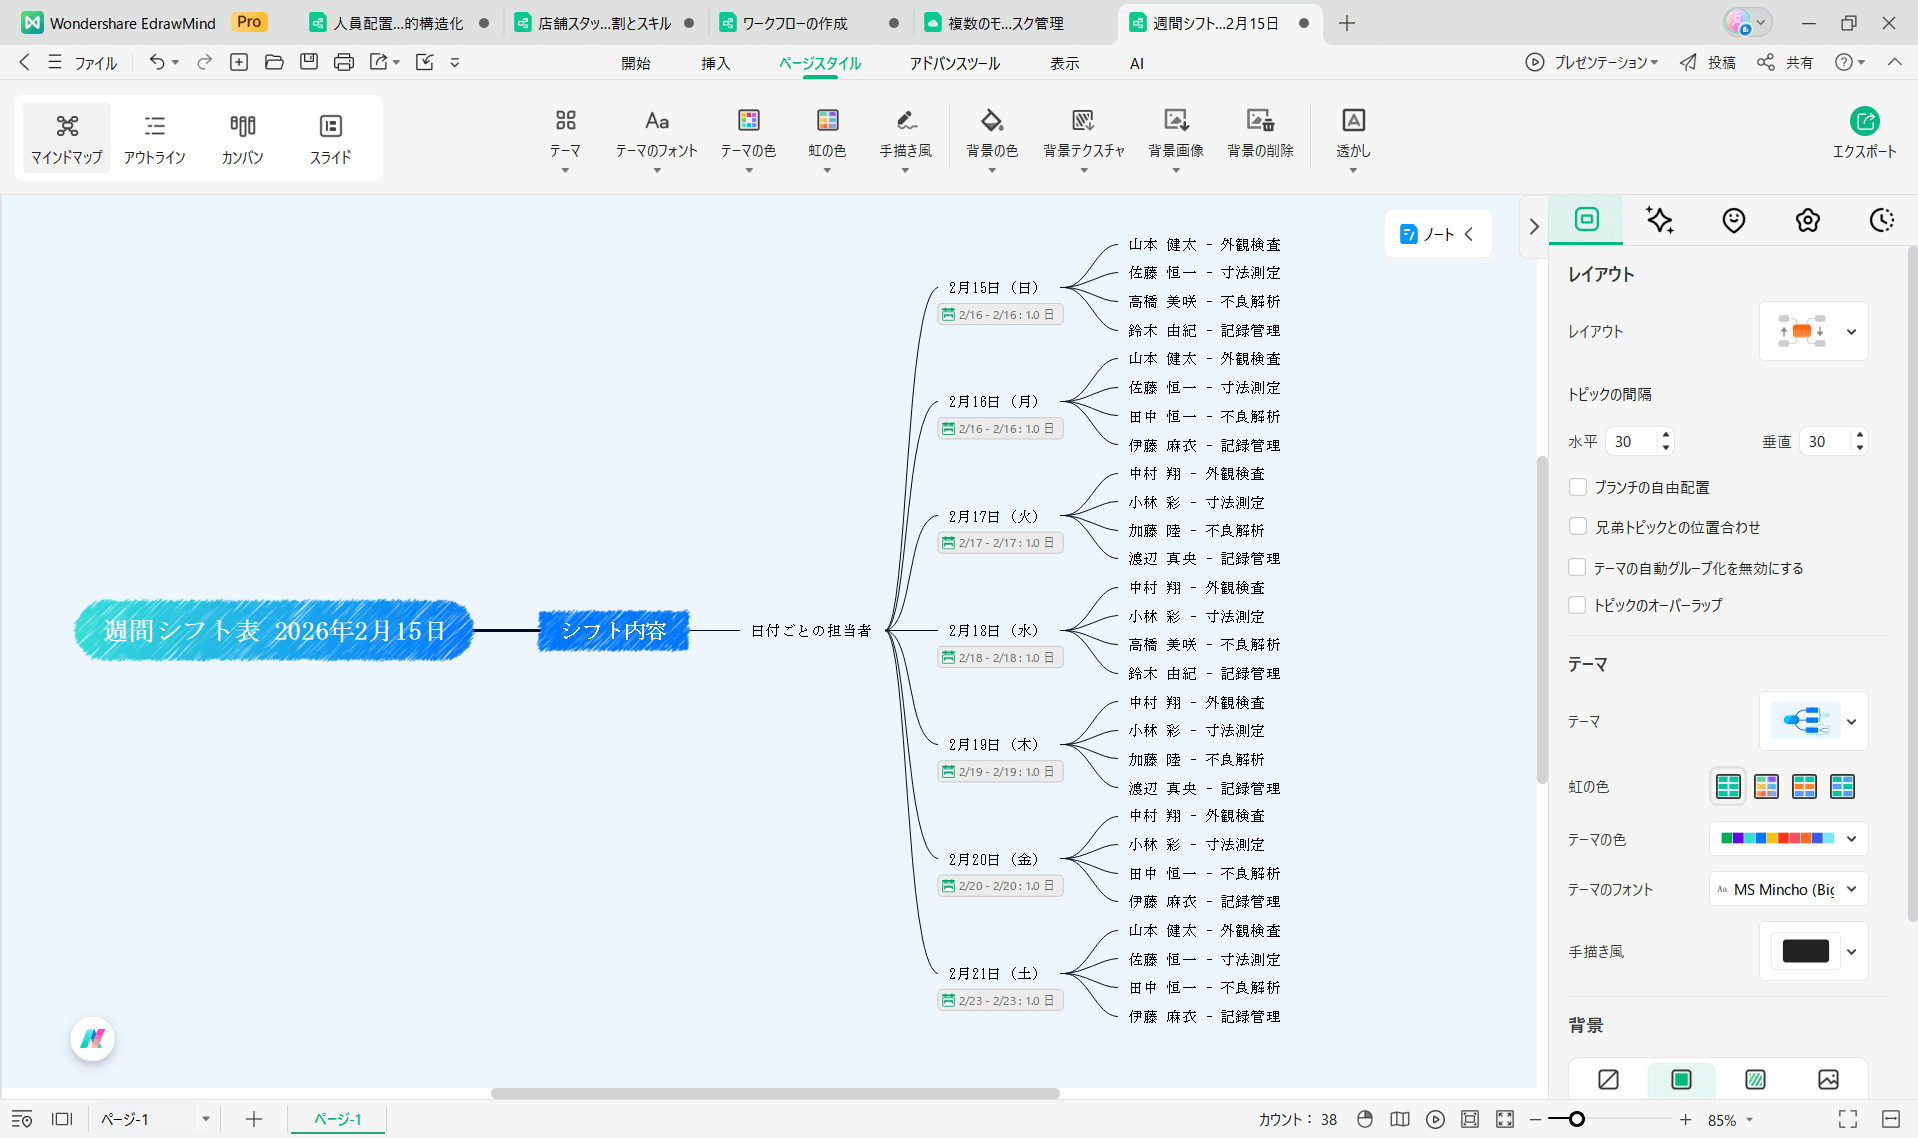Open the 透かし watermark tool

pyautogui.click(x=1352, y=137)
